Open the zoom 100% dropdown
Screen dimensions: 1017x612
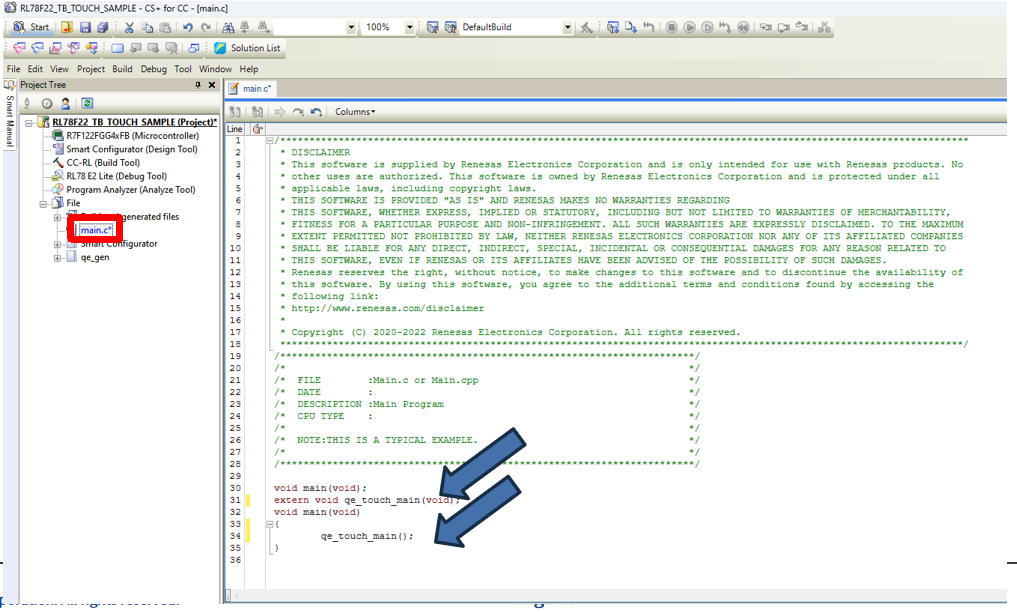410,27
